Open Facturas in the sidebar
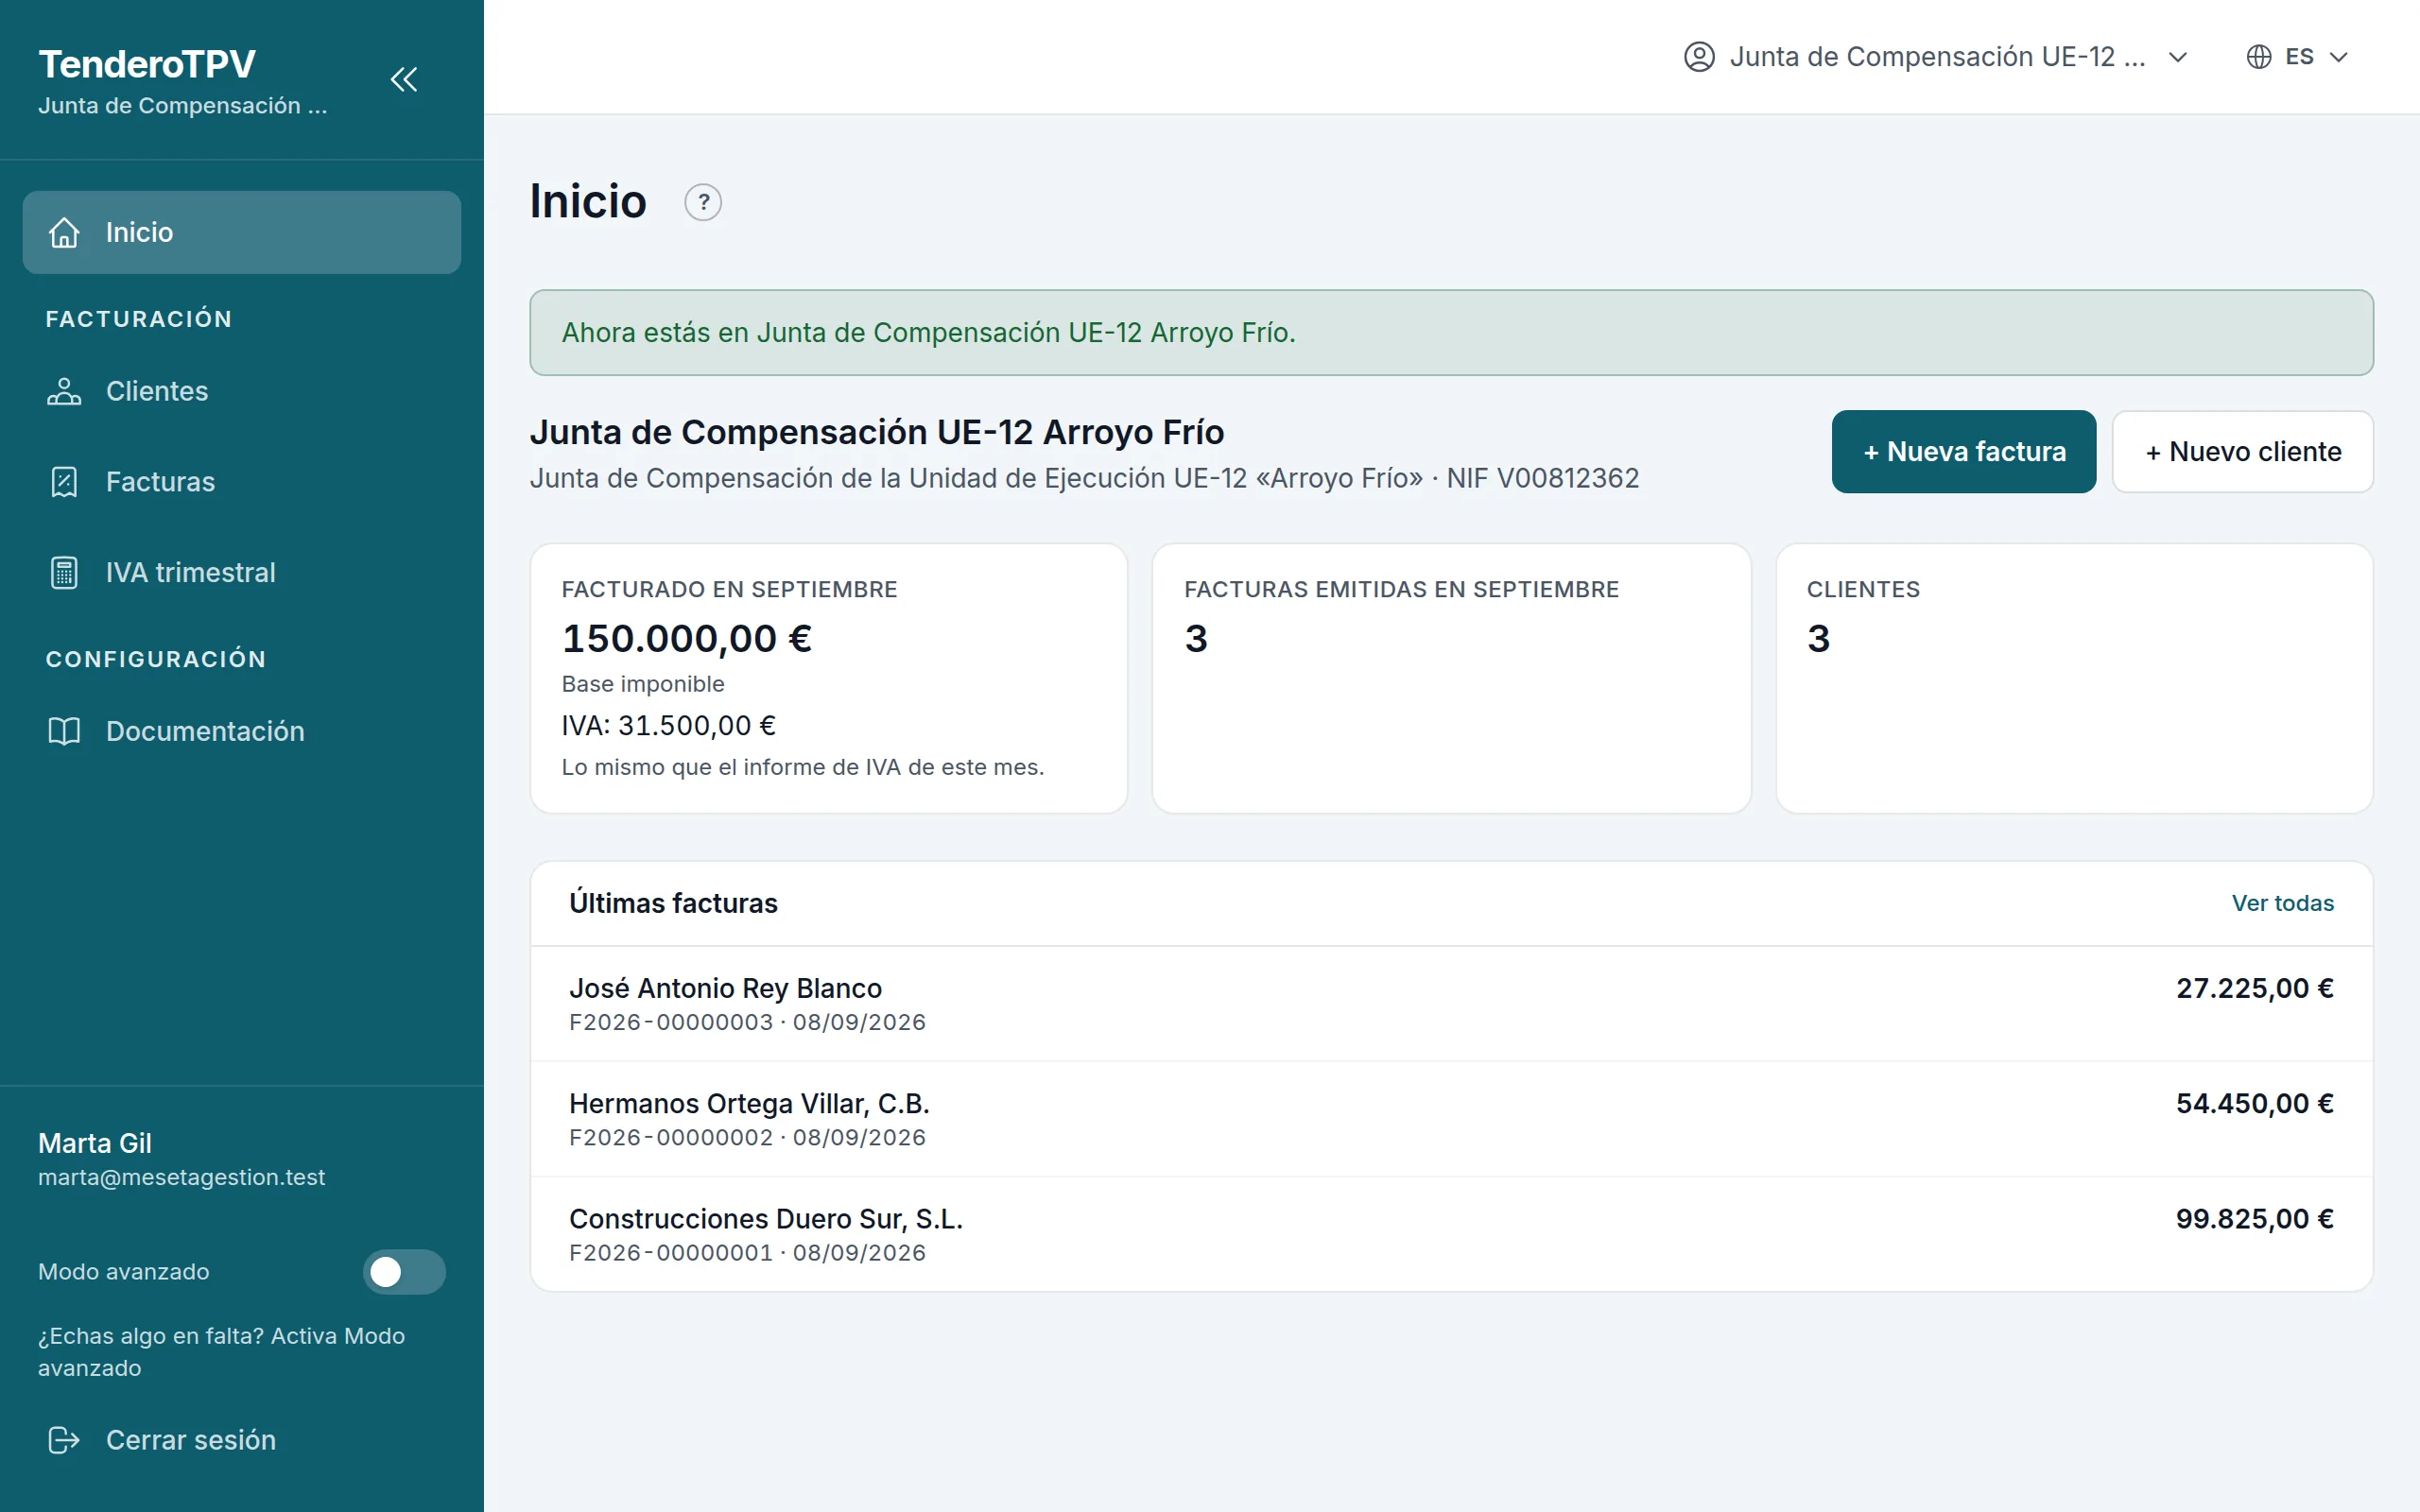 point(242,482)
